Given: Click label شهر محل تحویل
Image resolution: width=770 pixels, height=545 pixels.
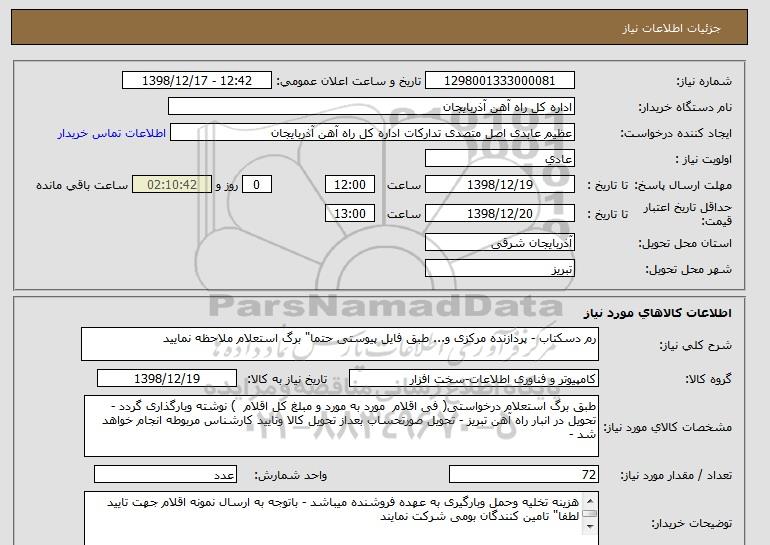Looking at the screenshot, I should 688,269.
